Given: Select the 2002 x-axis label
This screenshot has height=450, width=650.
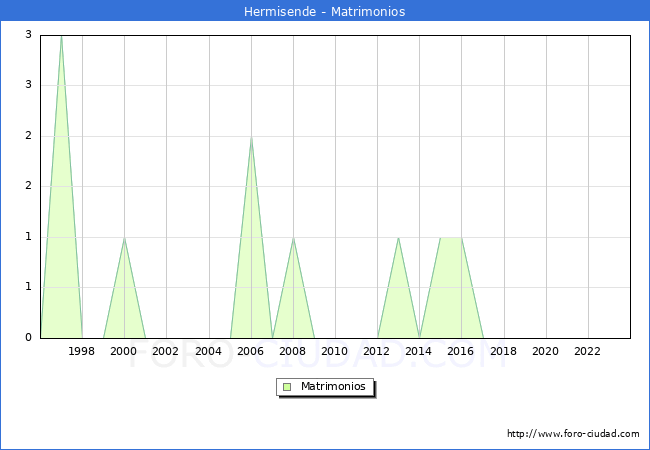Looking at the screenshot, I should click(x=166, y=351).
